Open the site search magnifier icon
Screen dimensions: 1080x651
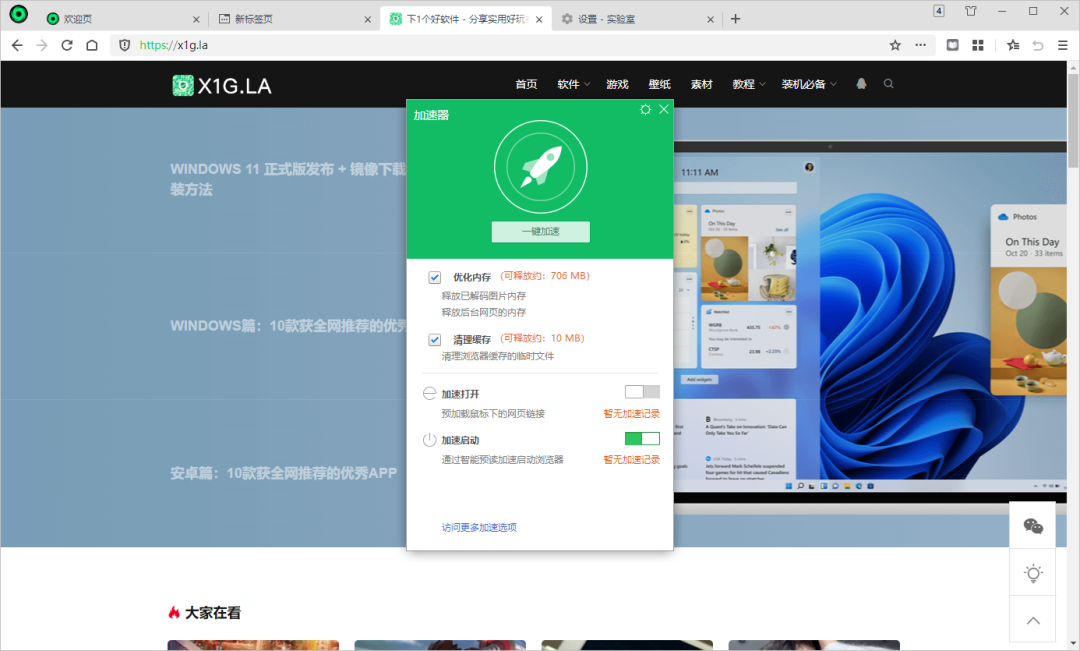889,84
